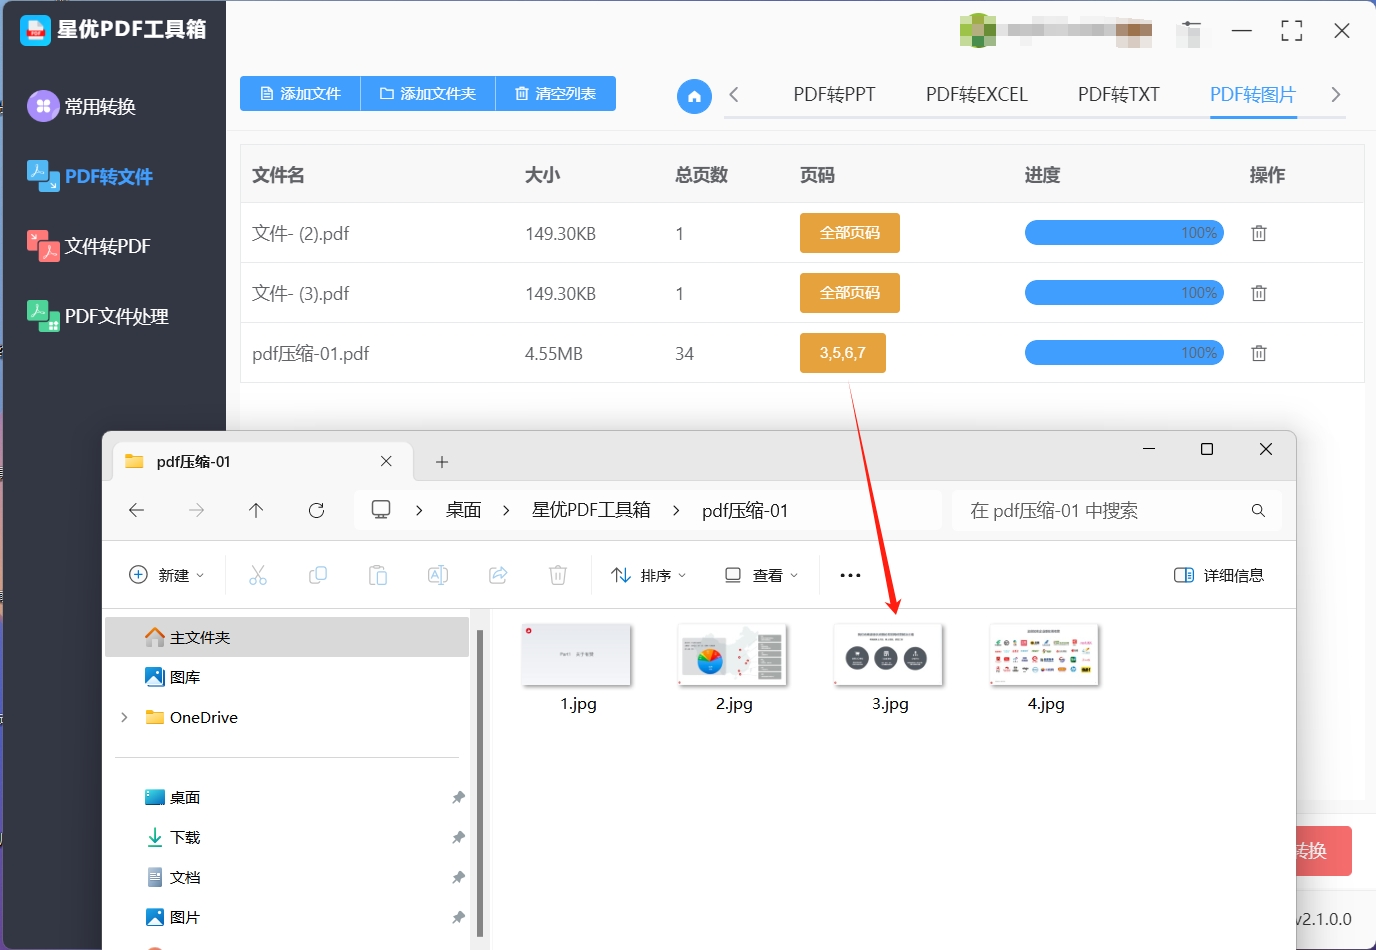Click the Share icon in Explorer toolbar
Screen dimensions: 1376x950
coord(498,575)
